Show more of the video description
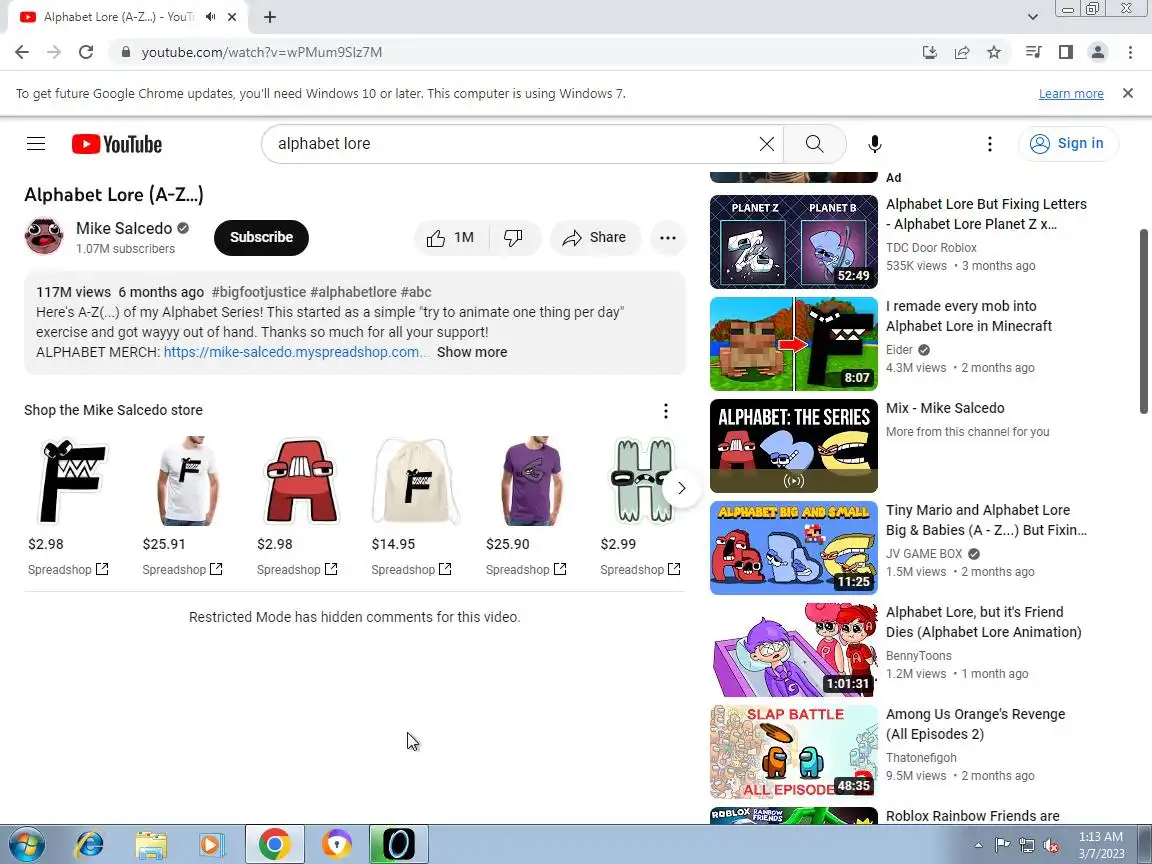Screen dimensions: 1152x864 (x=472, y=352)
